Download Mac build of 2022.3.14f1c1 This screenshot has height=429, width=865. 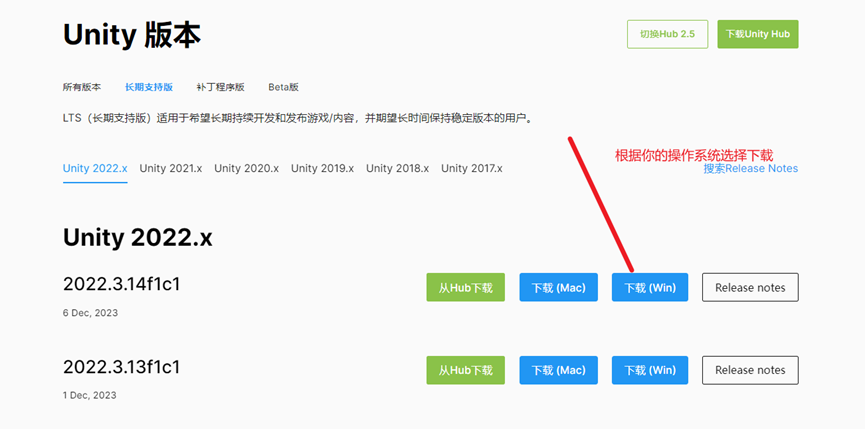pos(558,287)
